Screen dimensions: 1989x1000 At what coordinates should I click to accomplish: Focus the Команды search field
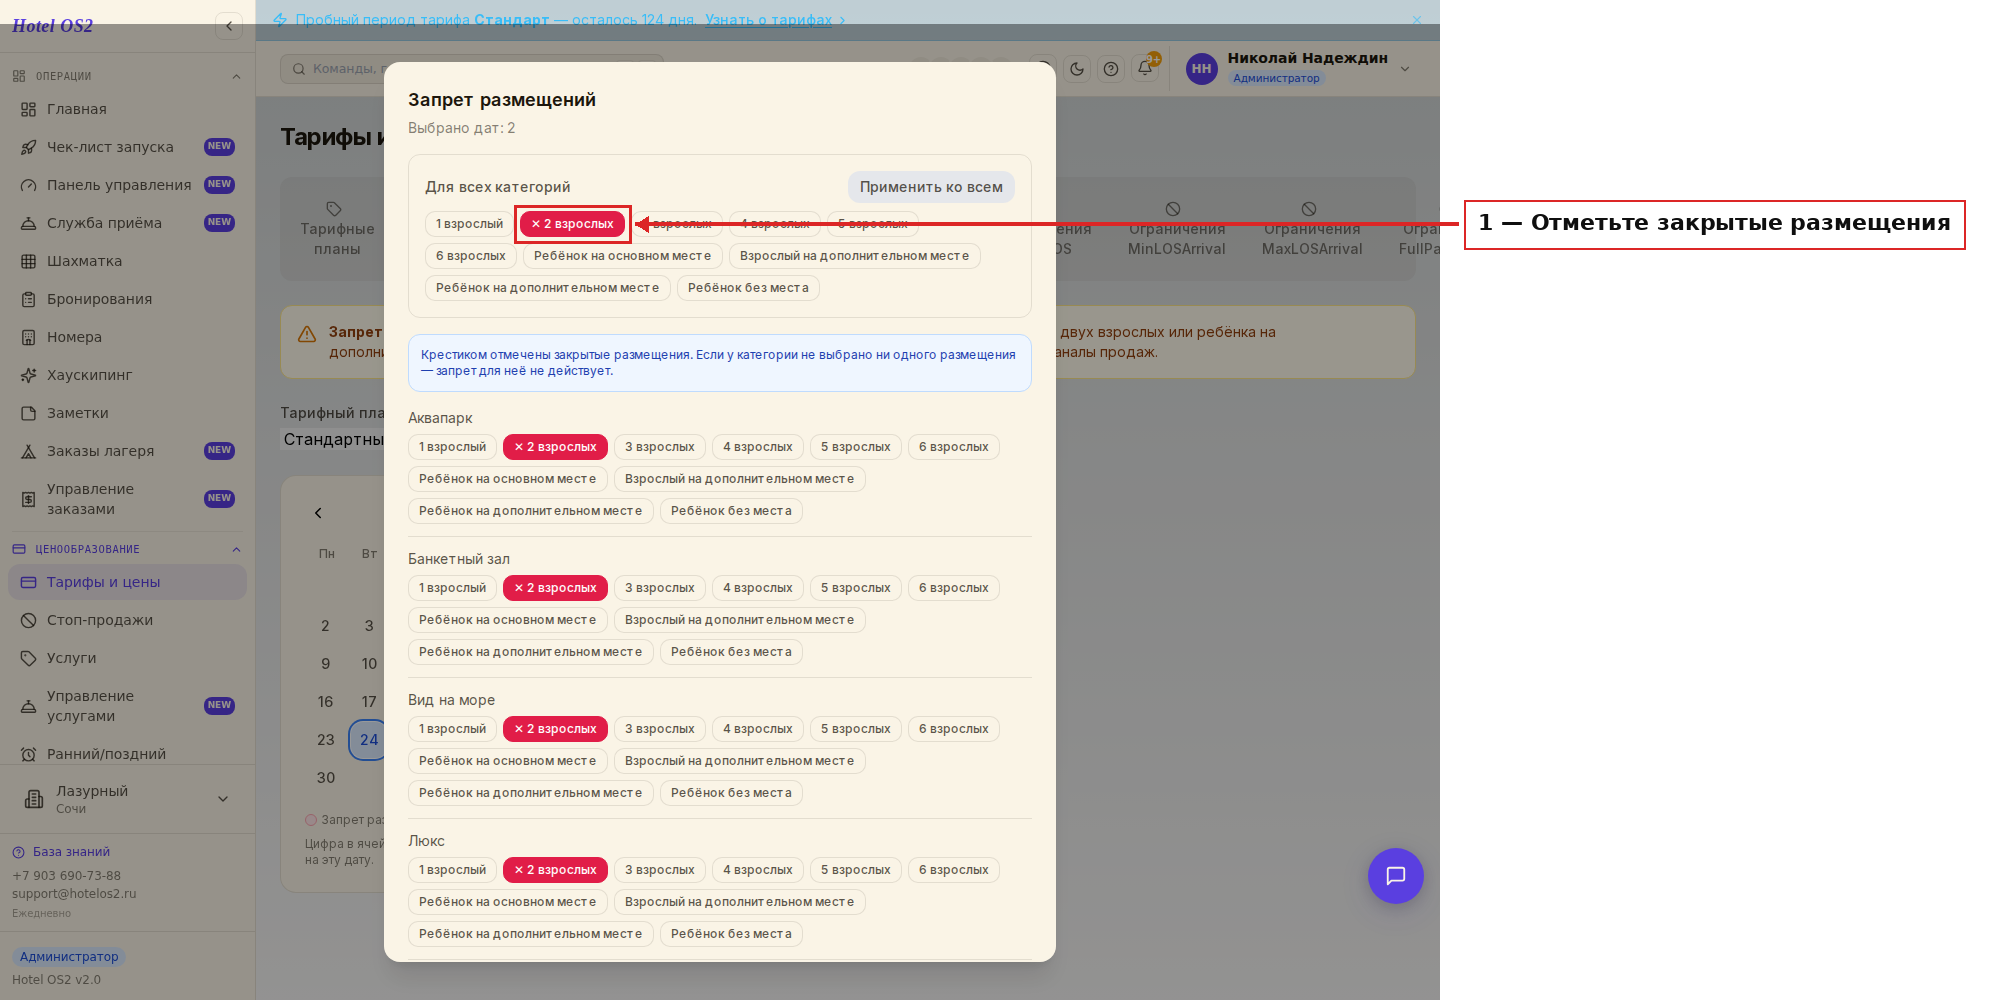(471, 69)
